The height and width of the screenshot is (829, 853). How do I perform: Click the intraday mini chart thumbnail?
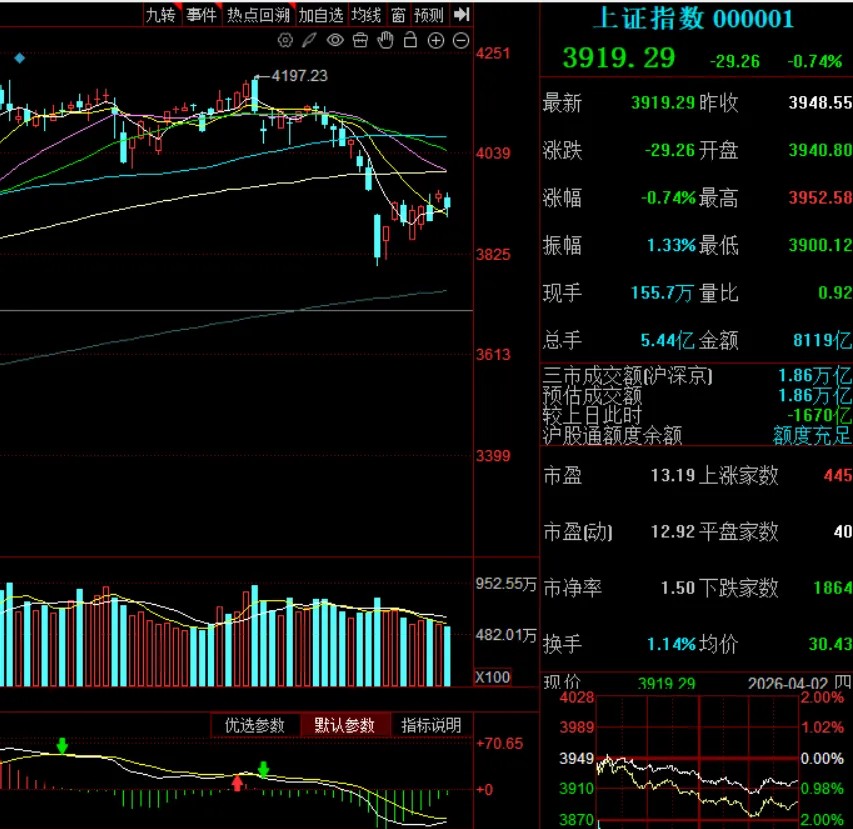pyautogui.click(x=697, y=762)
